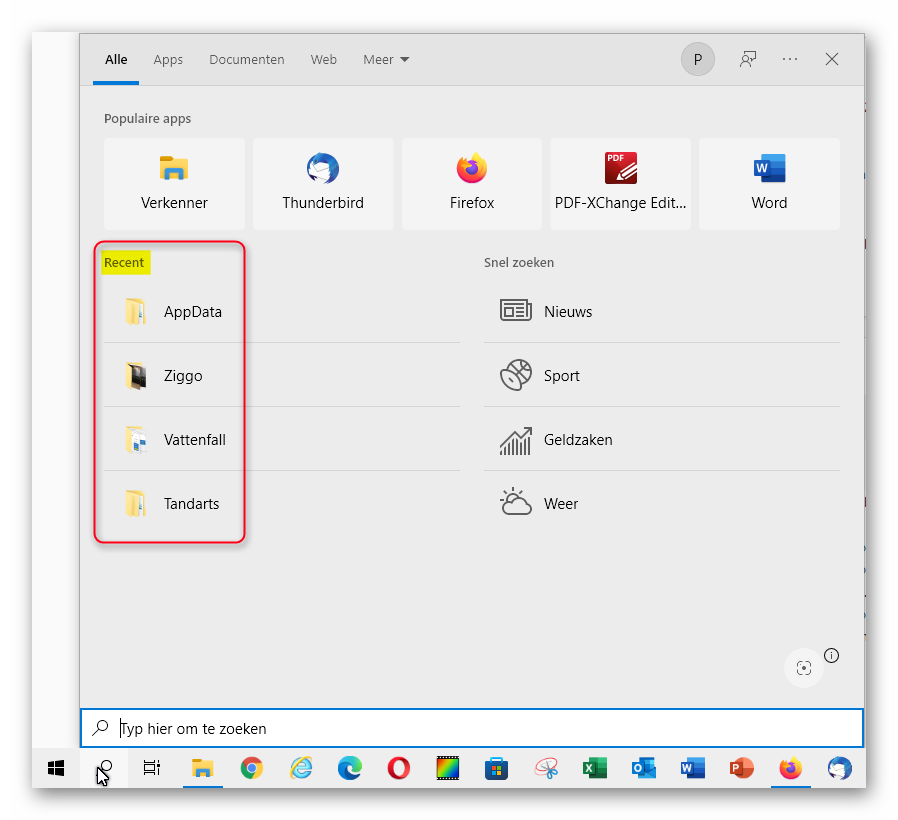This screenshot has height=820, width=898.
Task: Open the recent Ziggo folder
Action: (x=182, y=376)
